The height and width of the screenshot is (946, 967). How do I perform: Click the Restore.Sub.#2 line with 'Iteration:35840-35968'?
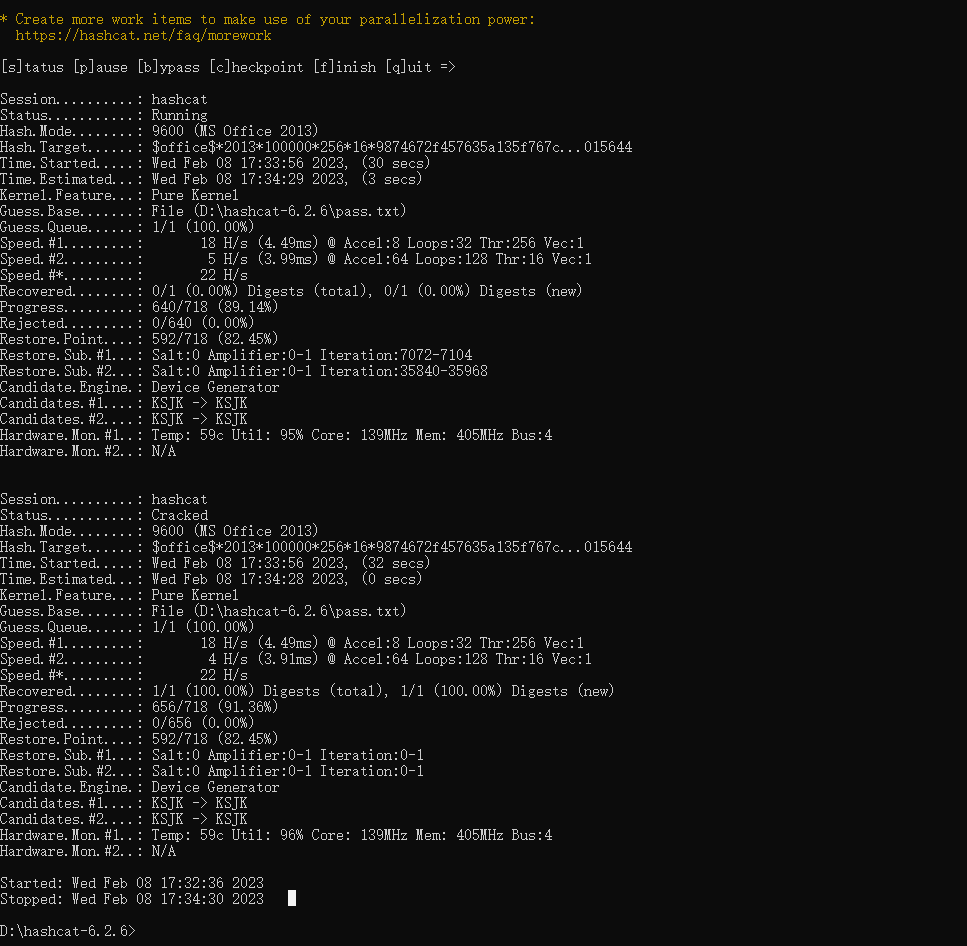(244, 371)
